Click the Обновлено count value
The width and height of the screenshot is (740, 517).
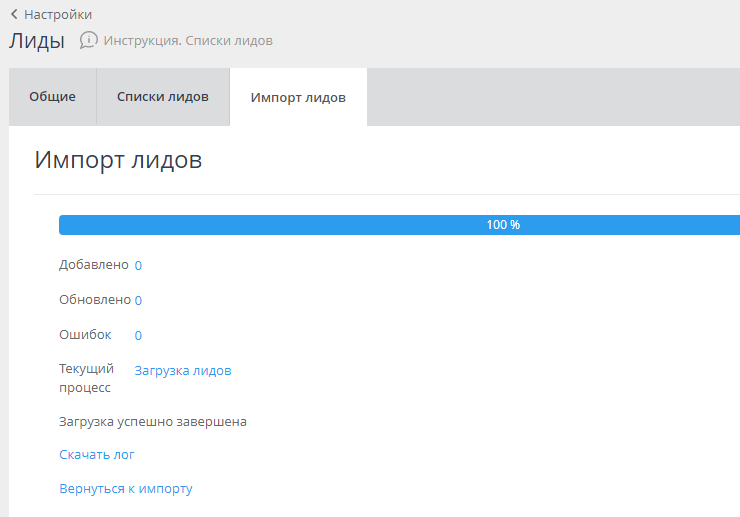138,300
